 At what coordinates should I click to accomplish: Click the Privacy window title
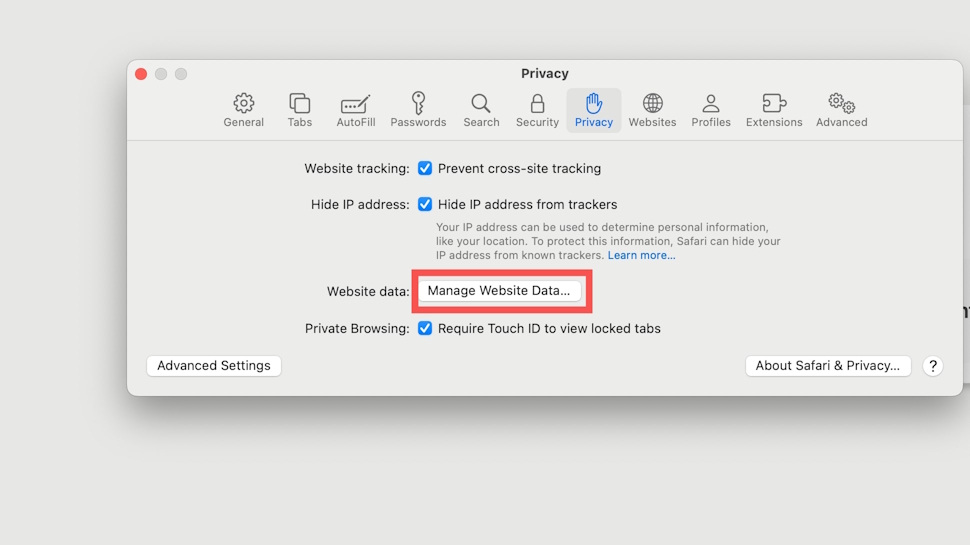pos(544,74)
